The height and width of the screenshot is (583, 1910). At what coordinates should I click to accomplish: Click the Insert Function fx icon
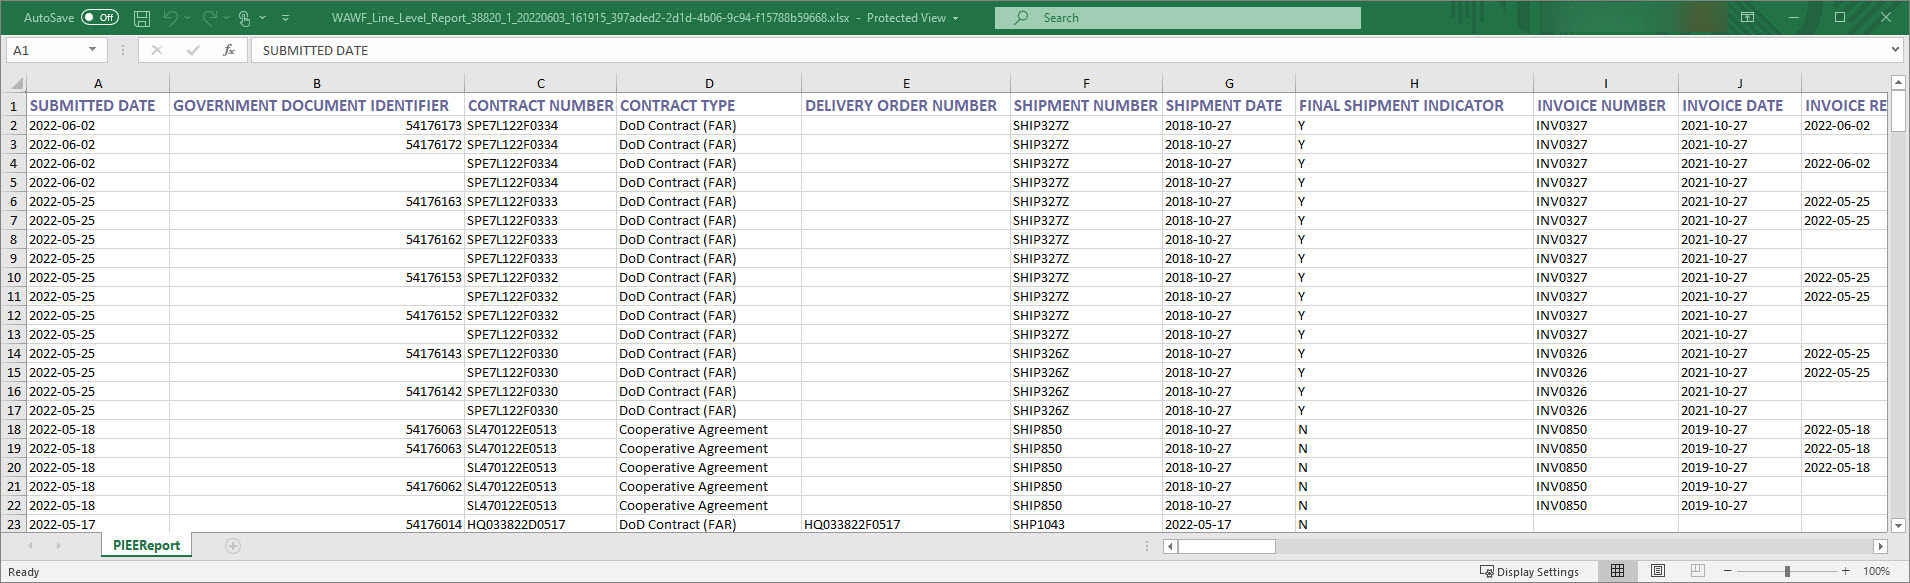[229, 50]
